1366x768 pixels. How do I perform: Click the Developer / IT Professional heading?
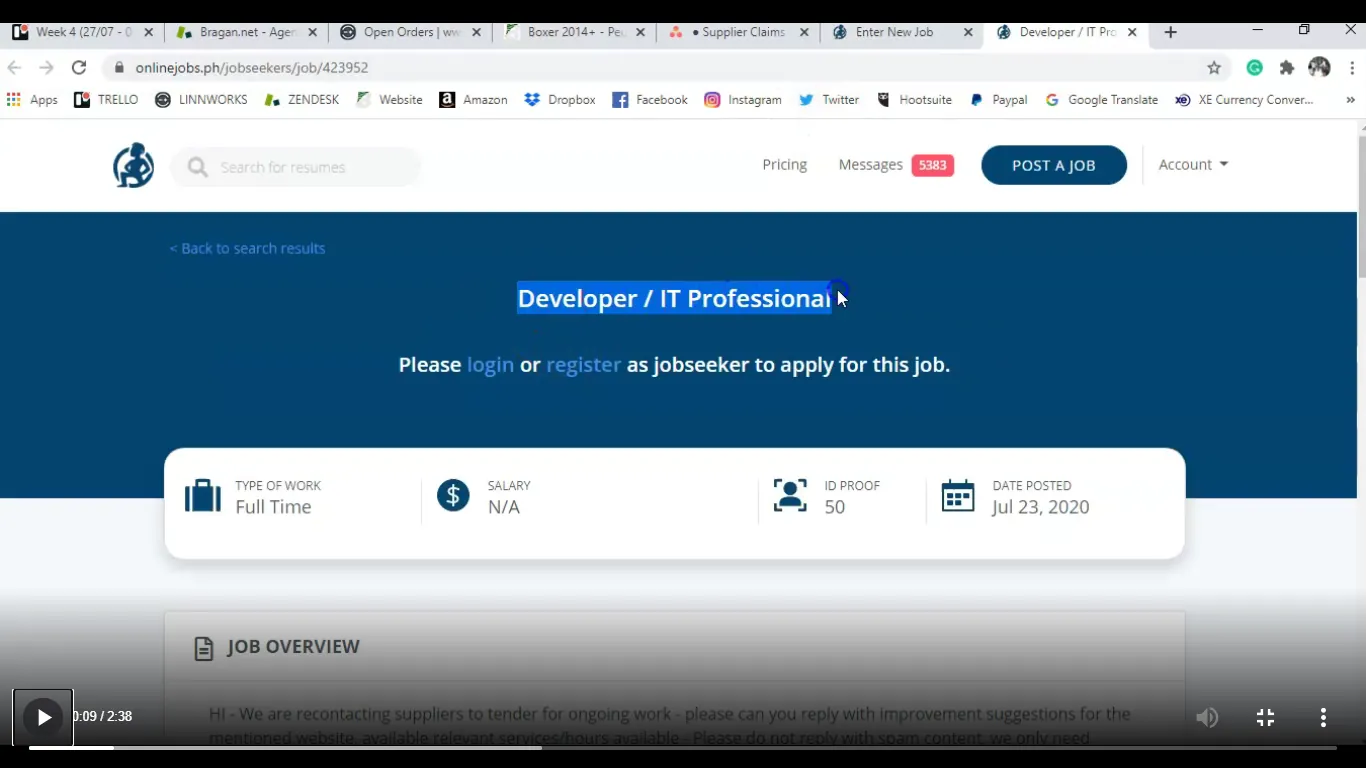pyautogui.click(x=674, y=298)
